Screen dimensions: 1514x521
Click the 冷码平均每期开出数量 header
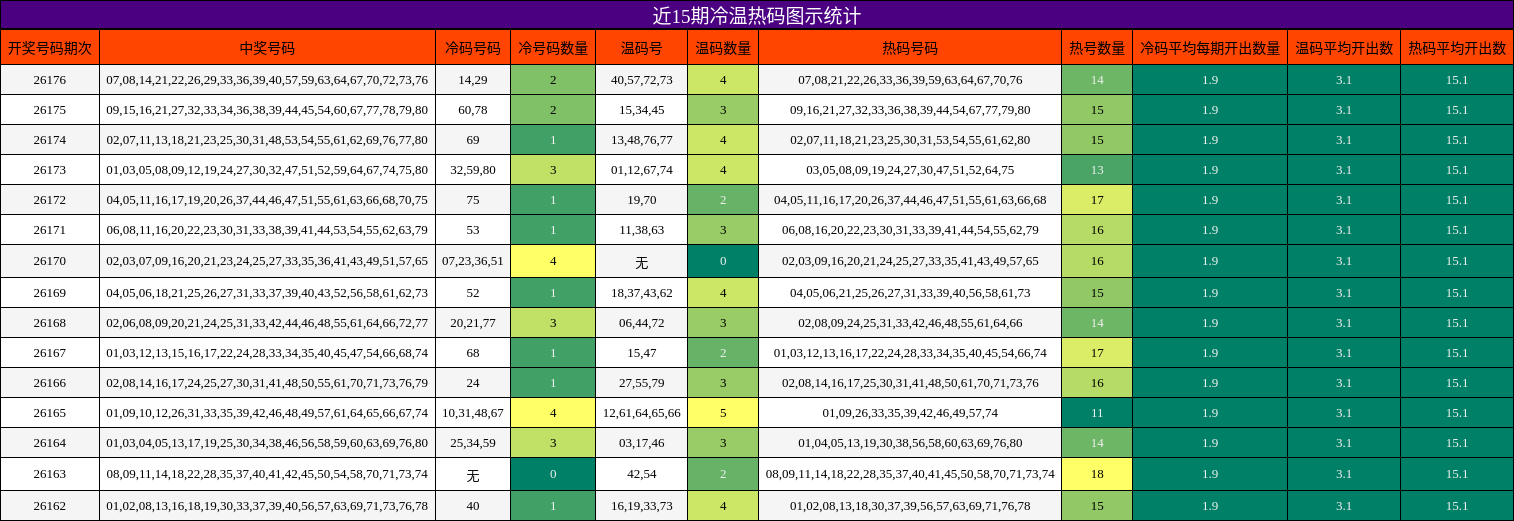pyautogui.click(x=1210, y=47)
